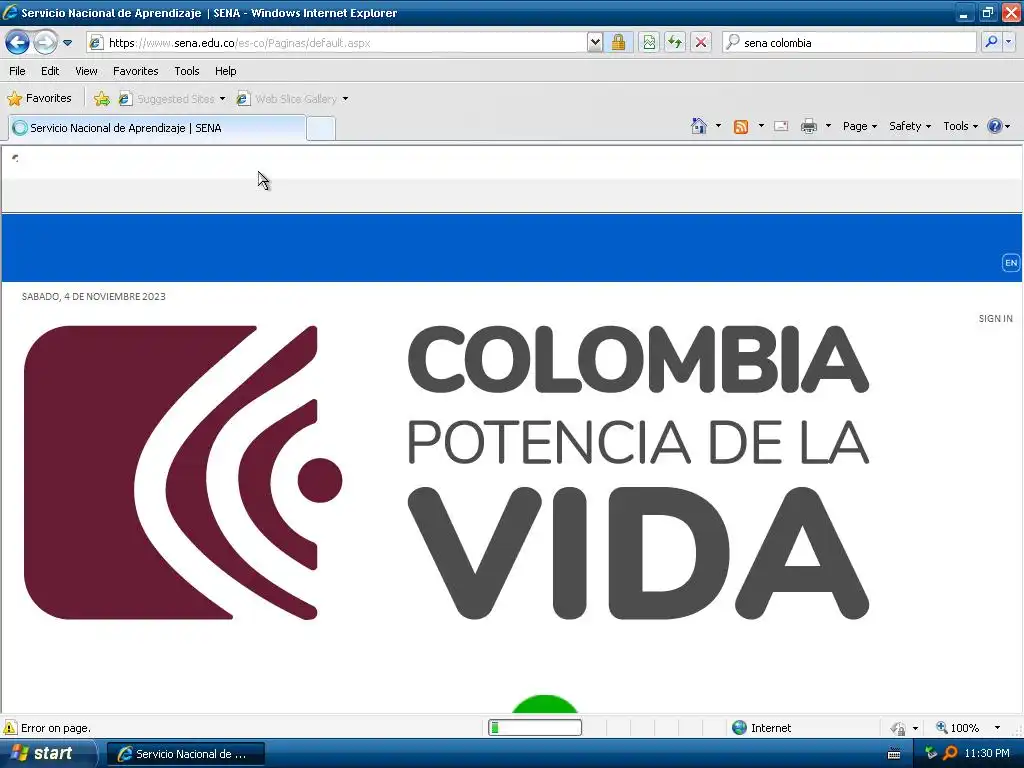Click the date text SABADO, 4 DE NOVIEMBRE 2023
The image size is (1024, 768).
(93, 296)
